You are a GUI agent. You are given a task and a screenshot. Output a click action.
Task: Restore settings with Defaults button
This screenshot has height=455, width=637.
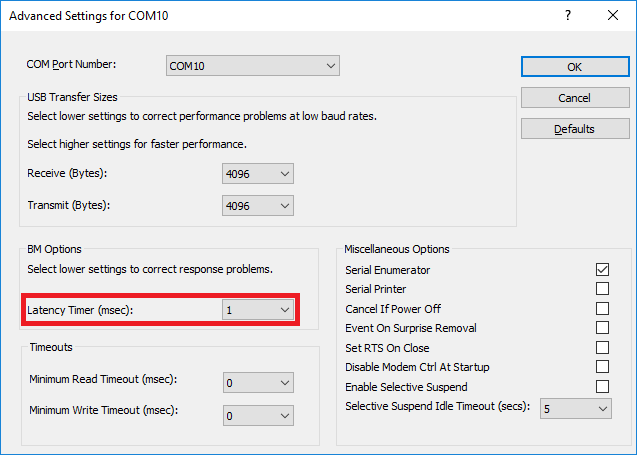click(574, 129)
